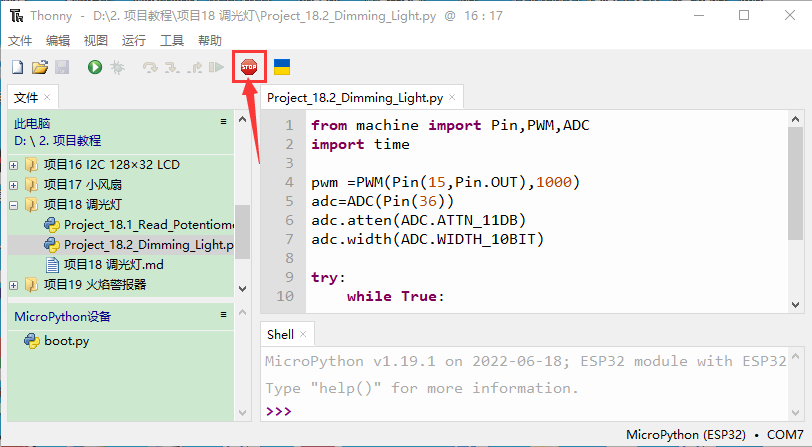This screenshot has height=447, width=812.
Task: Click the red Stop/Restart backend icon
Action: tap(248, 67)
